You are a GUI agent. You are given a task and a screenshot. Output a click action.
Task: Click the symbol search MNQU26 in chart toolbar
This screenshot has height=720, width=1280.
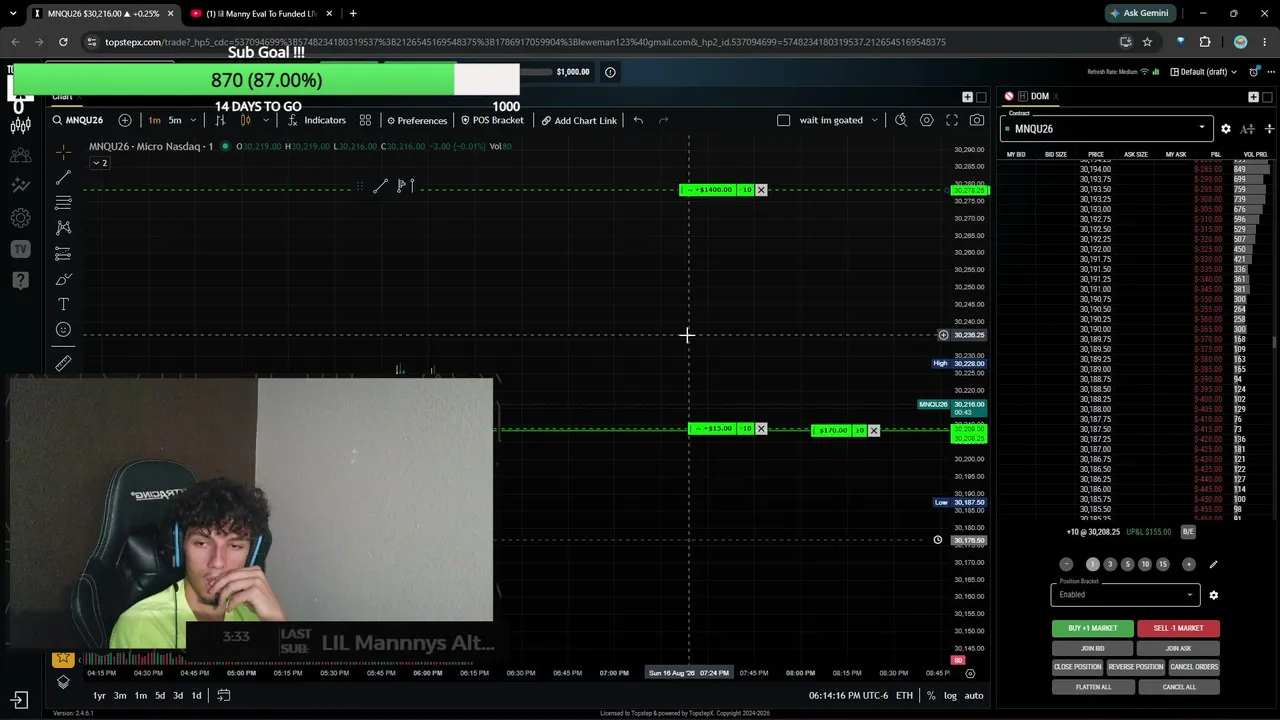(78, 120)
